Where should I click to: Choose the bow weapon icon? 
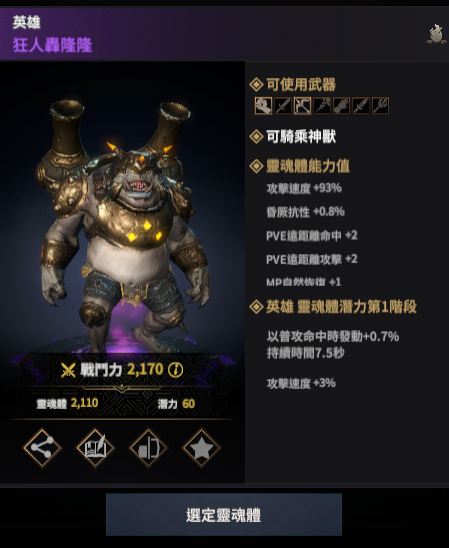303,106
